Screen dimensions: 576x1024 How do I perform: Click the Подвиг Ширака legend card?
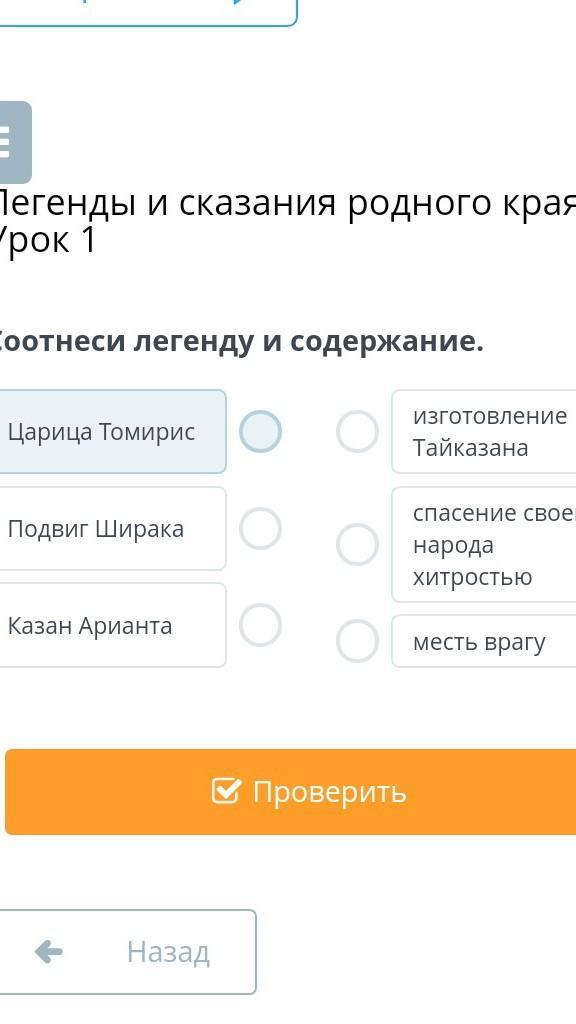tap(112, 528)
